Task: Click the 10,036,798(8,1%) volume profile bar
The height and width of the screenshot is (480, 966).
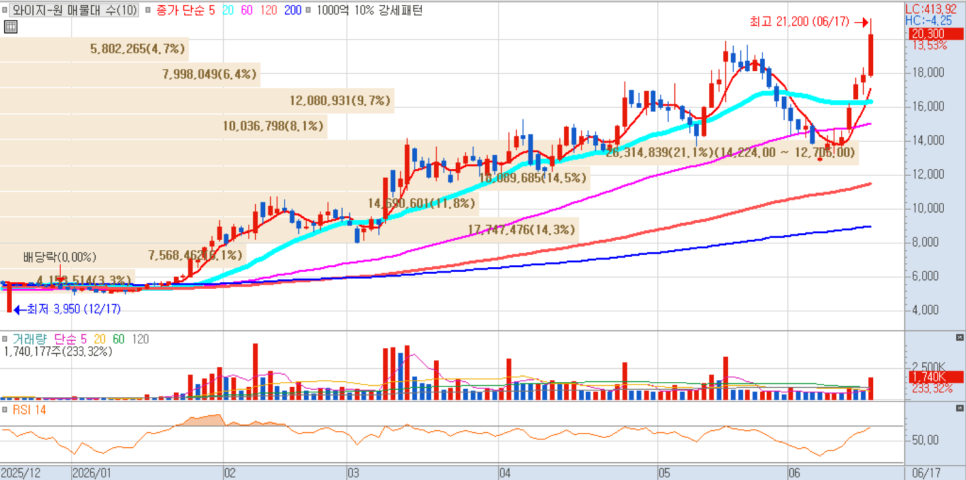Action: pos(164,127)
